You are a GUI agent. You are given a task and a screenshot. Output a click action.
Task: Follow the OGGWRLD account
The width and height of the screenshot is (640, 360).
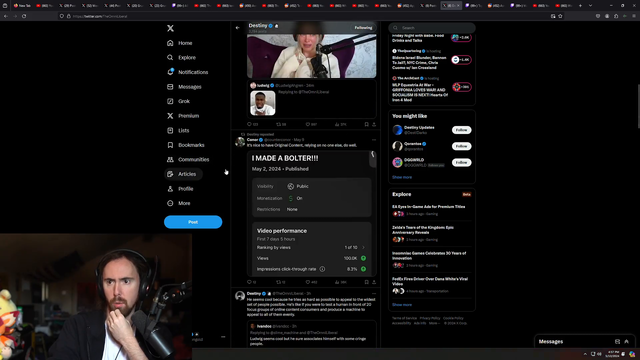point(461,162)
